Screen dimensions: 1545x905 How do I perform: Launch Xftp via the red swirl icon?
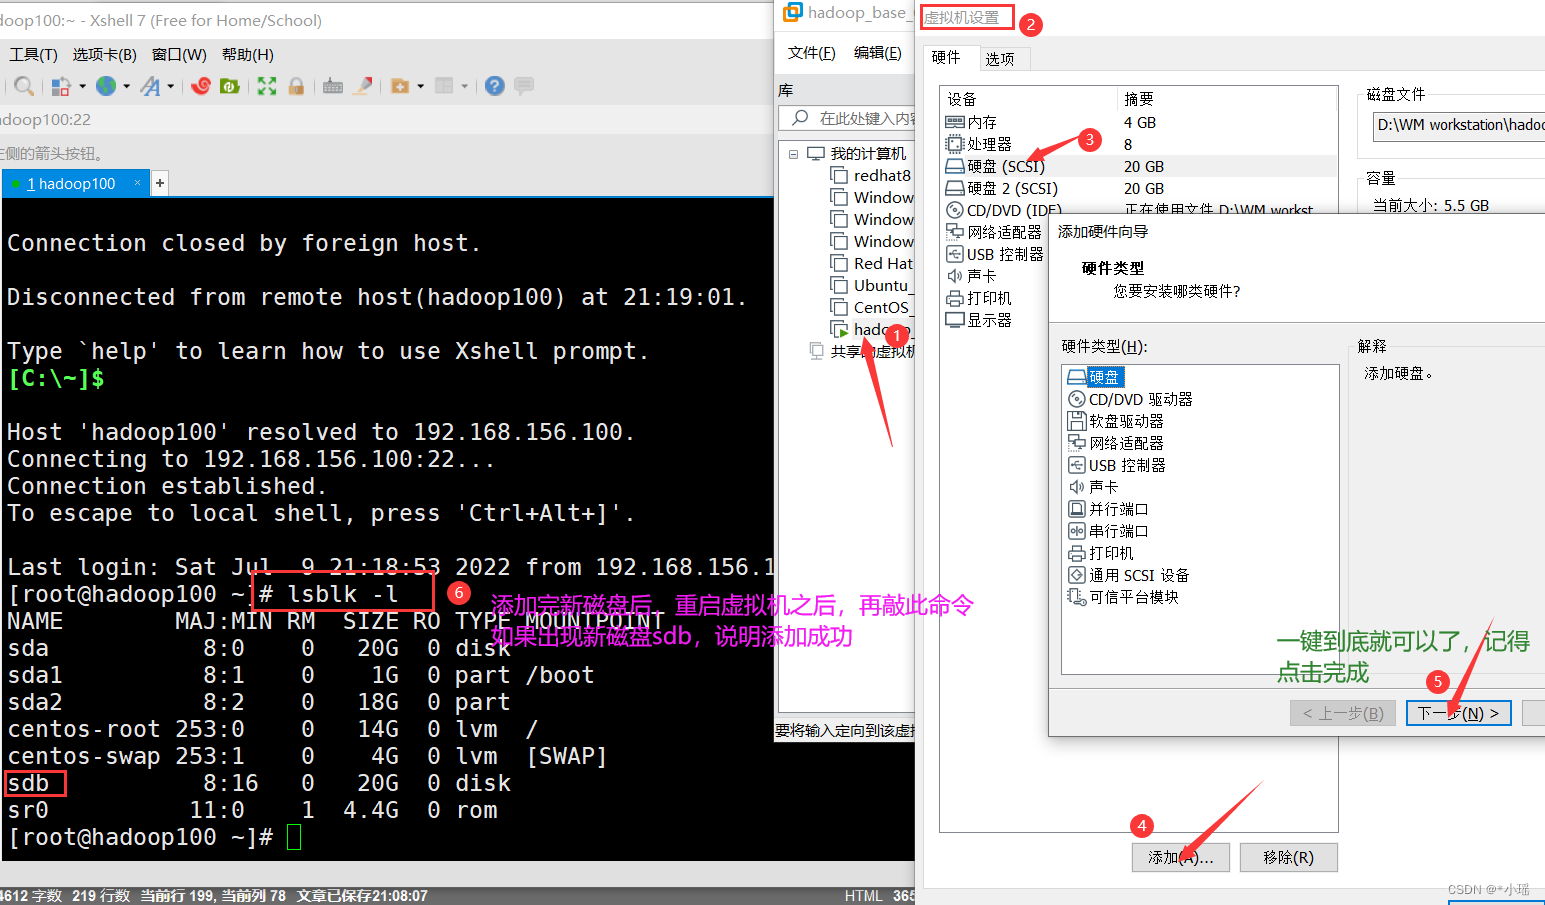coord(201,86)
